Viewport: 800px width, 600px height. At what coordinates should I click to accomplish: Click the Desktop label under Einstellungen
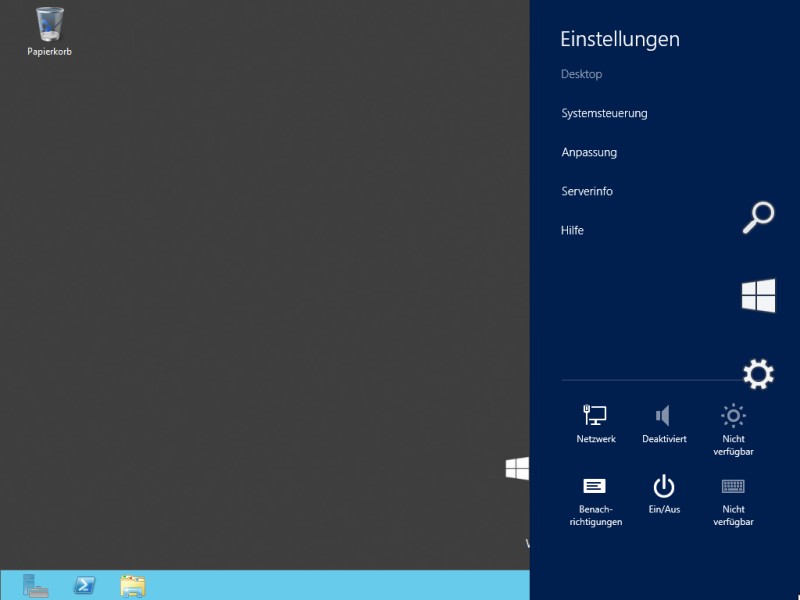(x=581, y=74)
